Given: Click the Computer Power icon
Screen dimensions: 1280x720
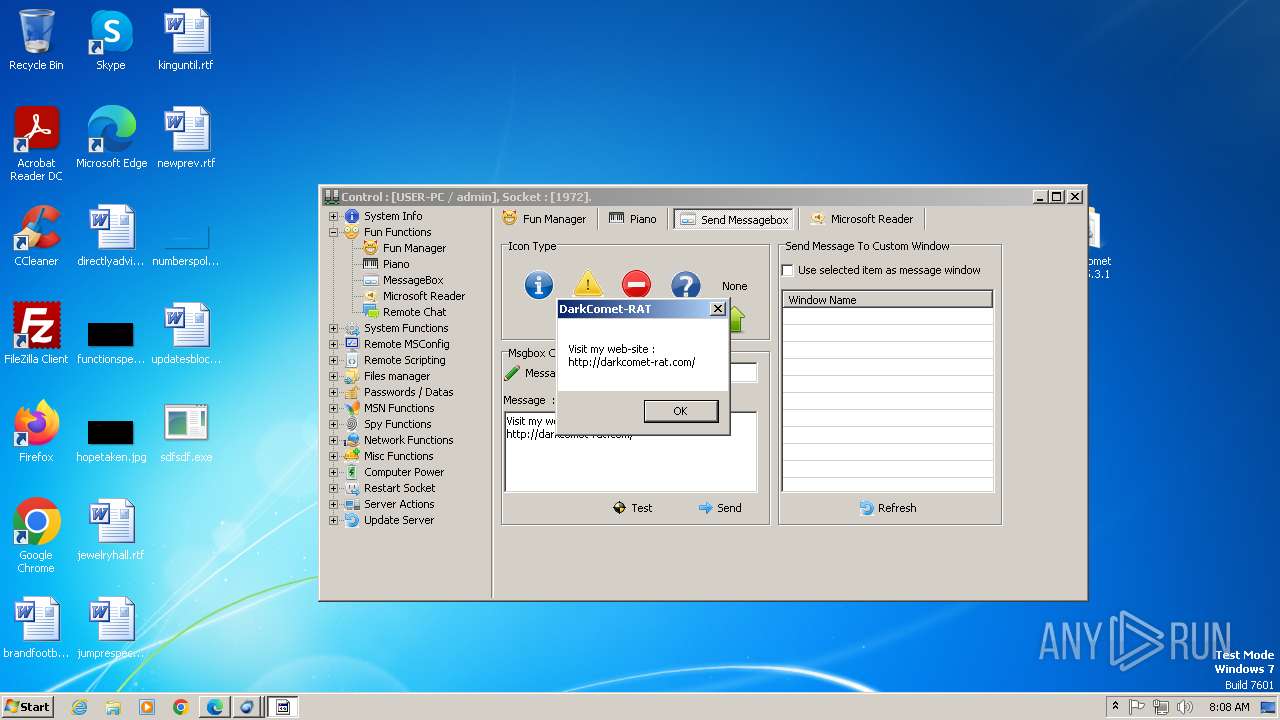Looking at the screenshot, I should point(352,472).
